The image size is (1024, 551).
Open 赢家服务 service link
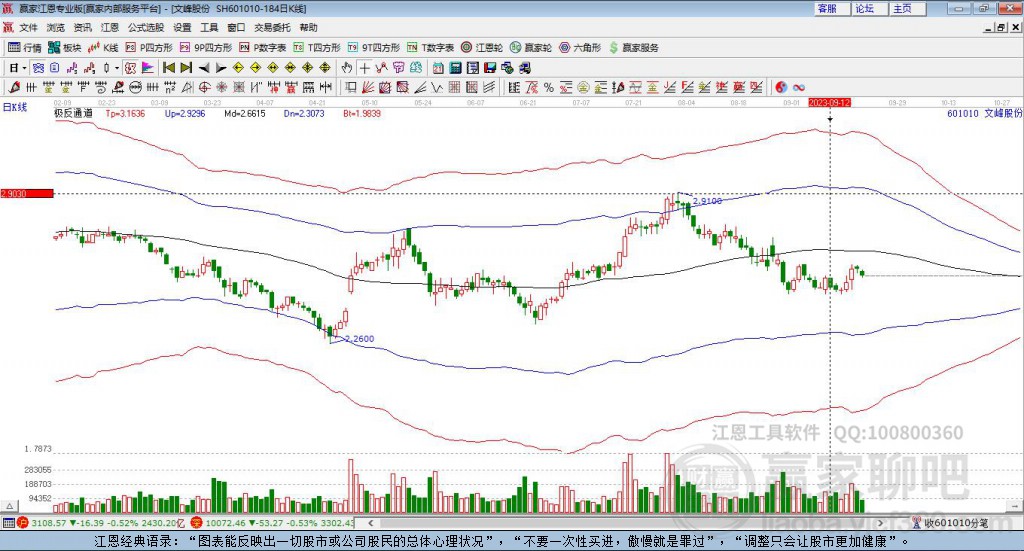tap(633, 48)
